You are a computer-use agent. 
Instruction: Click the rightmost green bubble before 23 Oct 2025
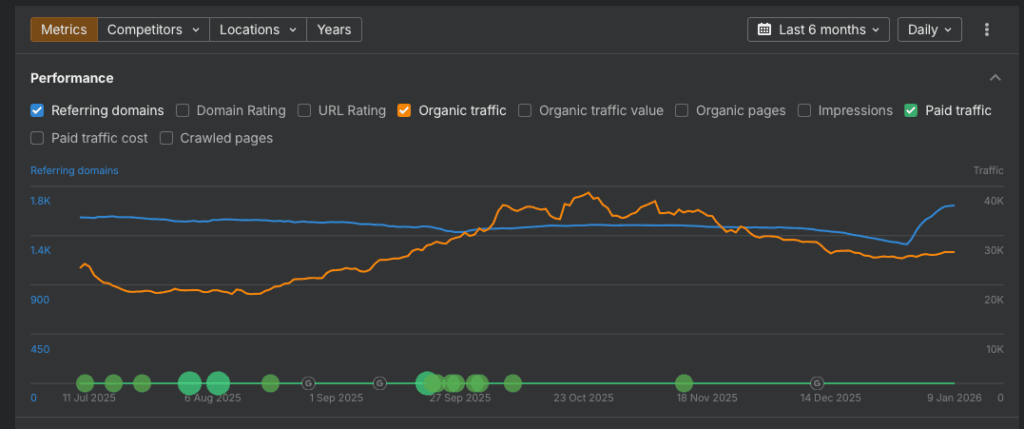point(513,383)
